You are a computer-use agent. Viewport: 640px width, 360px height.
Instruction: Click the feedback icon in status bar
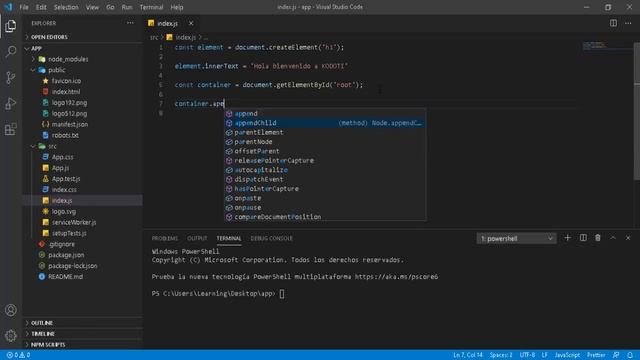(x=616, y=355)
